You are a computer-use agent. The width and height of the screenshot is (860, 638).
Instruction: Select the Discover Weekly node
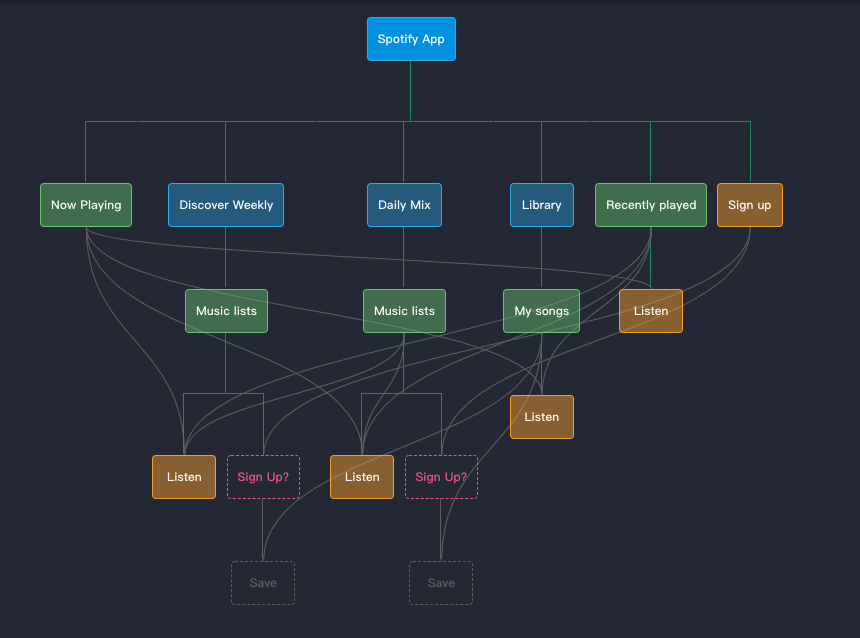coord(225,204)
